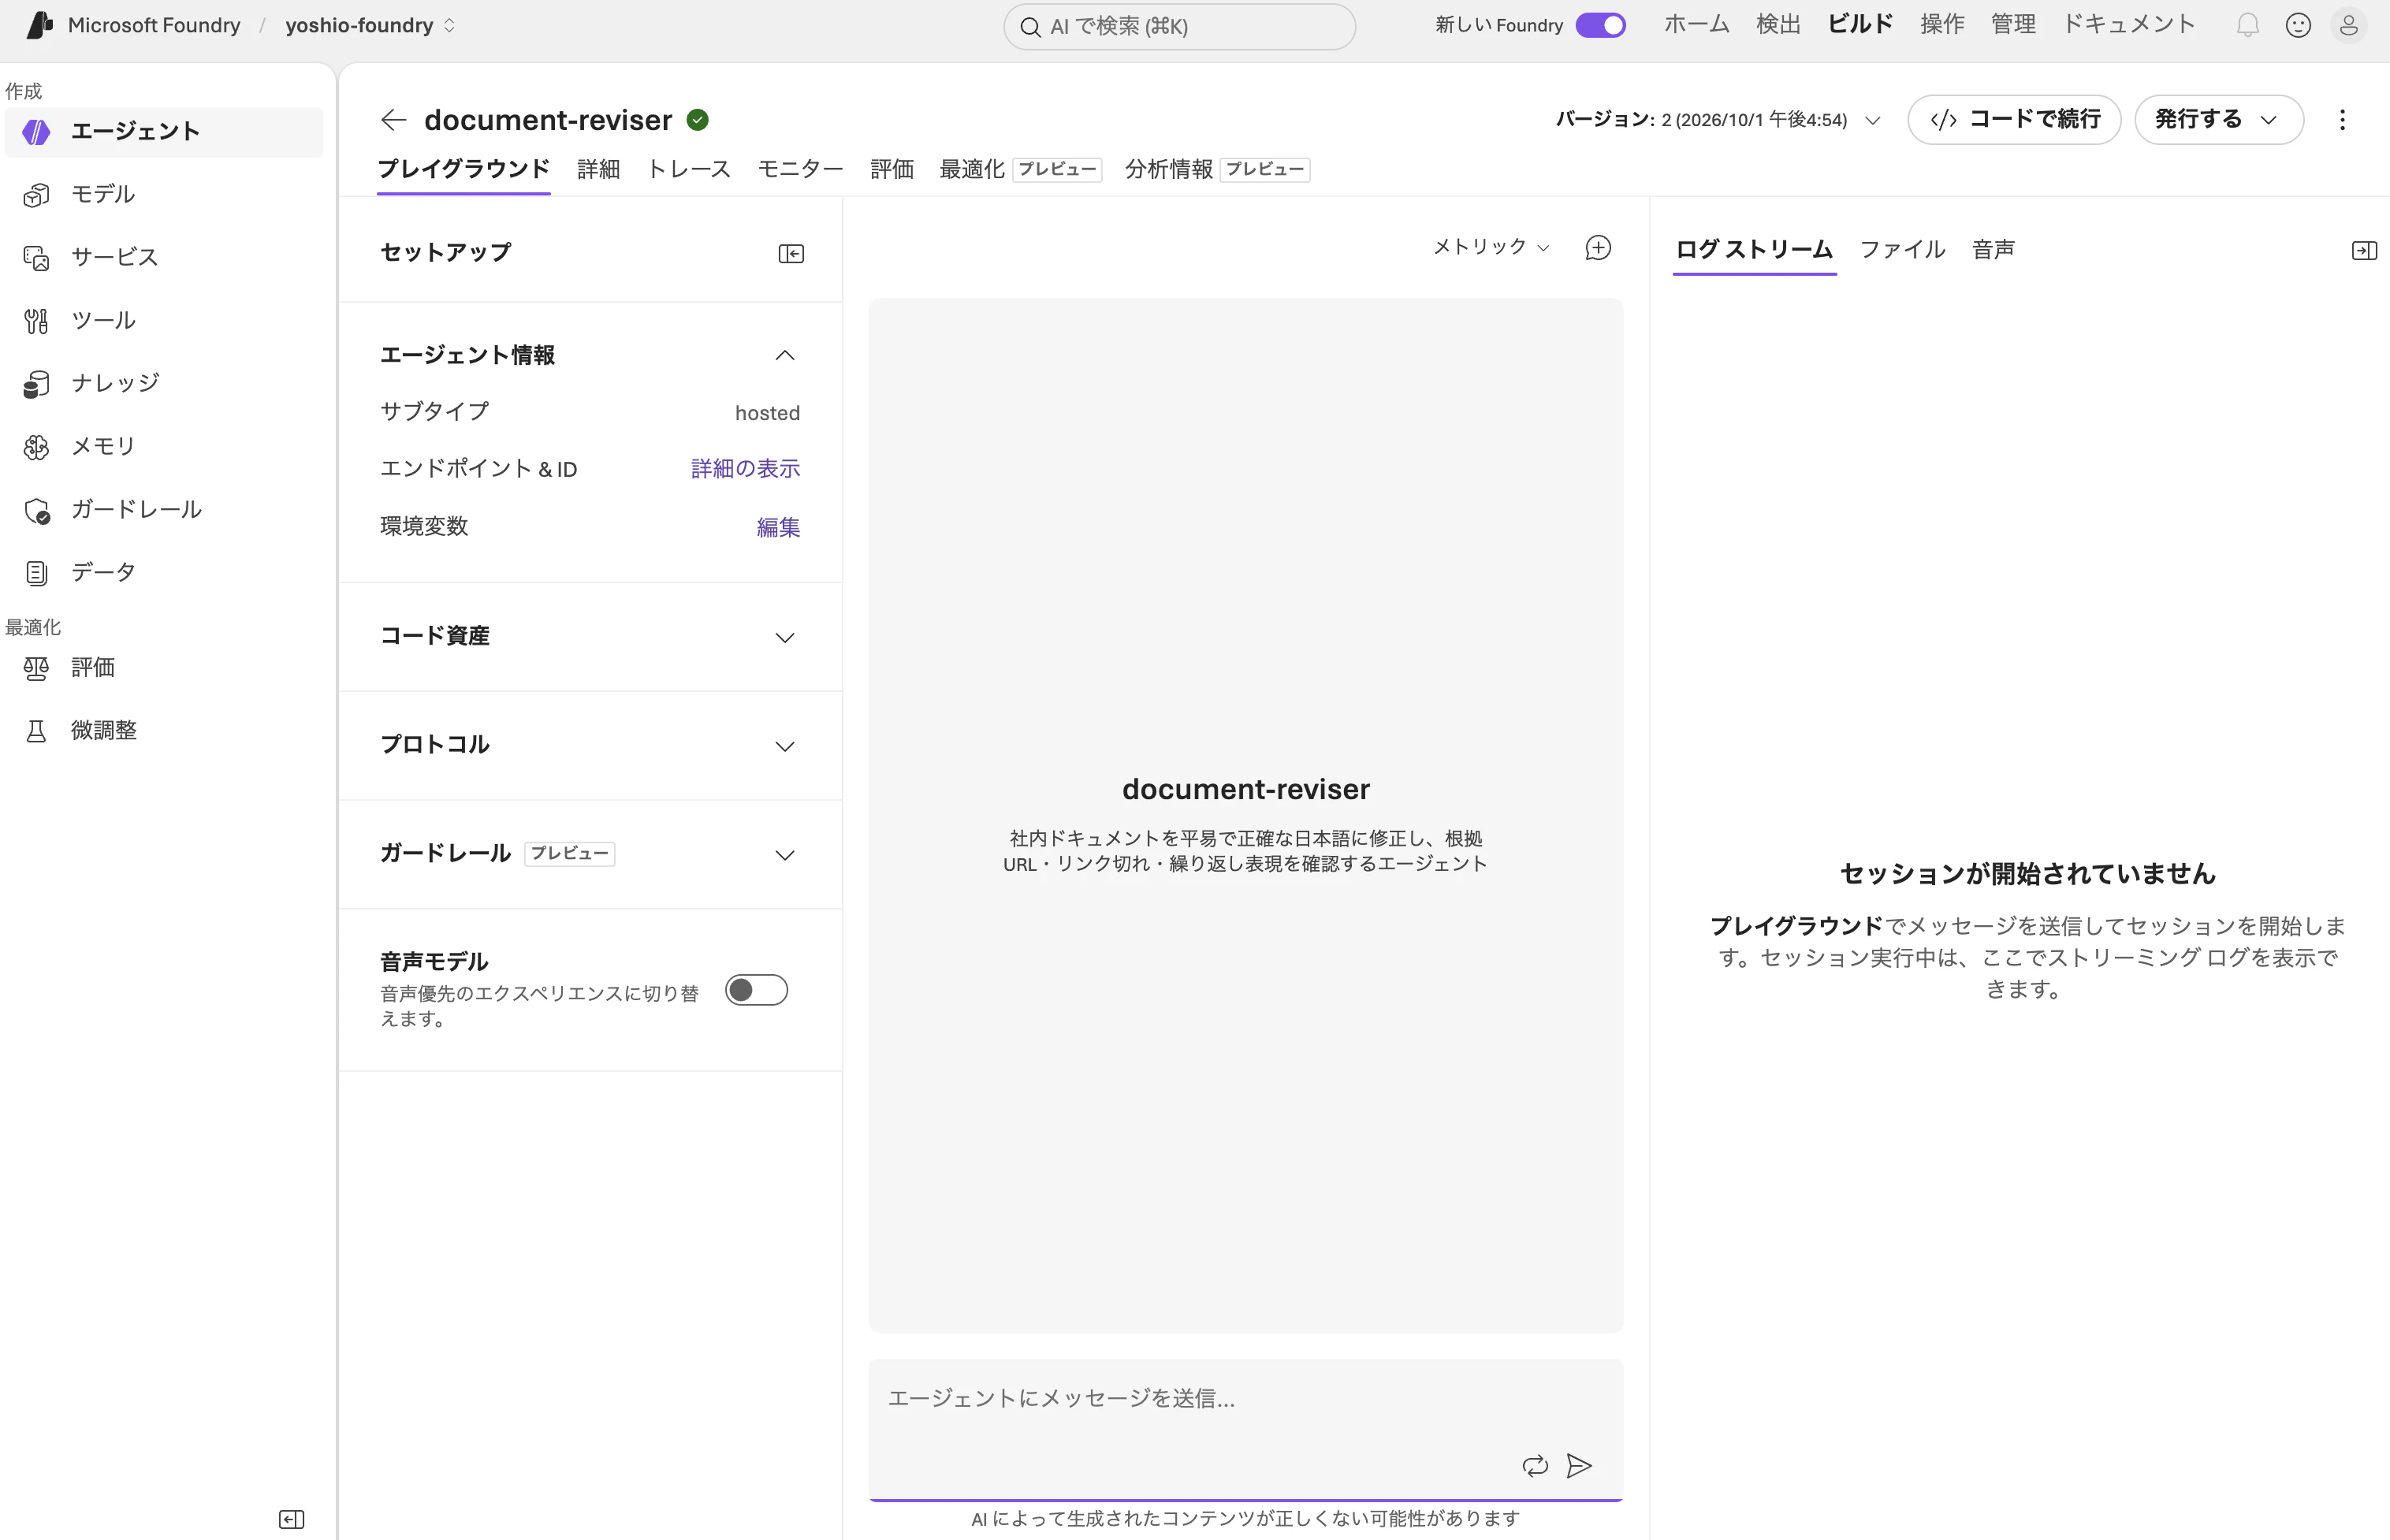Click the regenerate loop icon in message box
Image resolution: width=2390 pixels, height=1540 pixels.
pos(1535,1466)
